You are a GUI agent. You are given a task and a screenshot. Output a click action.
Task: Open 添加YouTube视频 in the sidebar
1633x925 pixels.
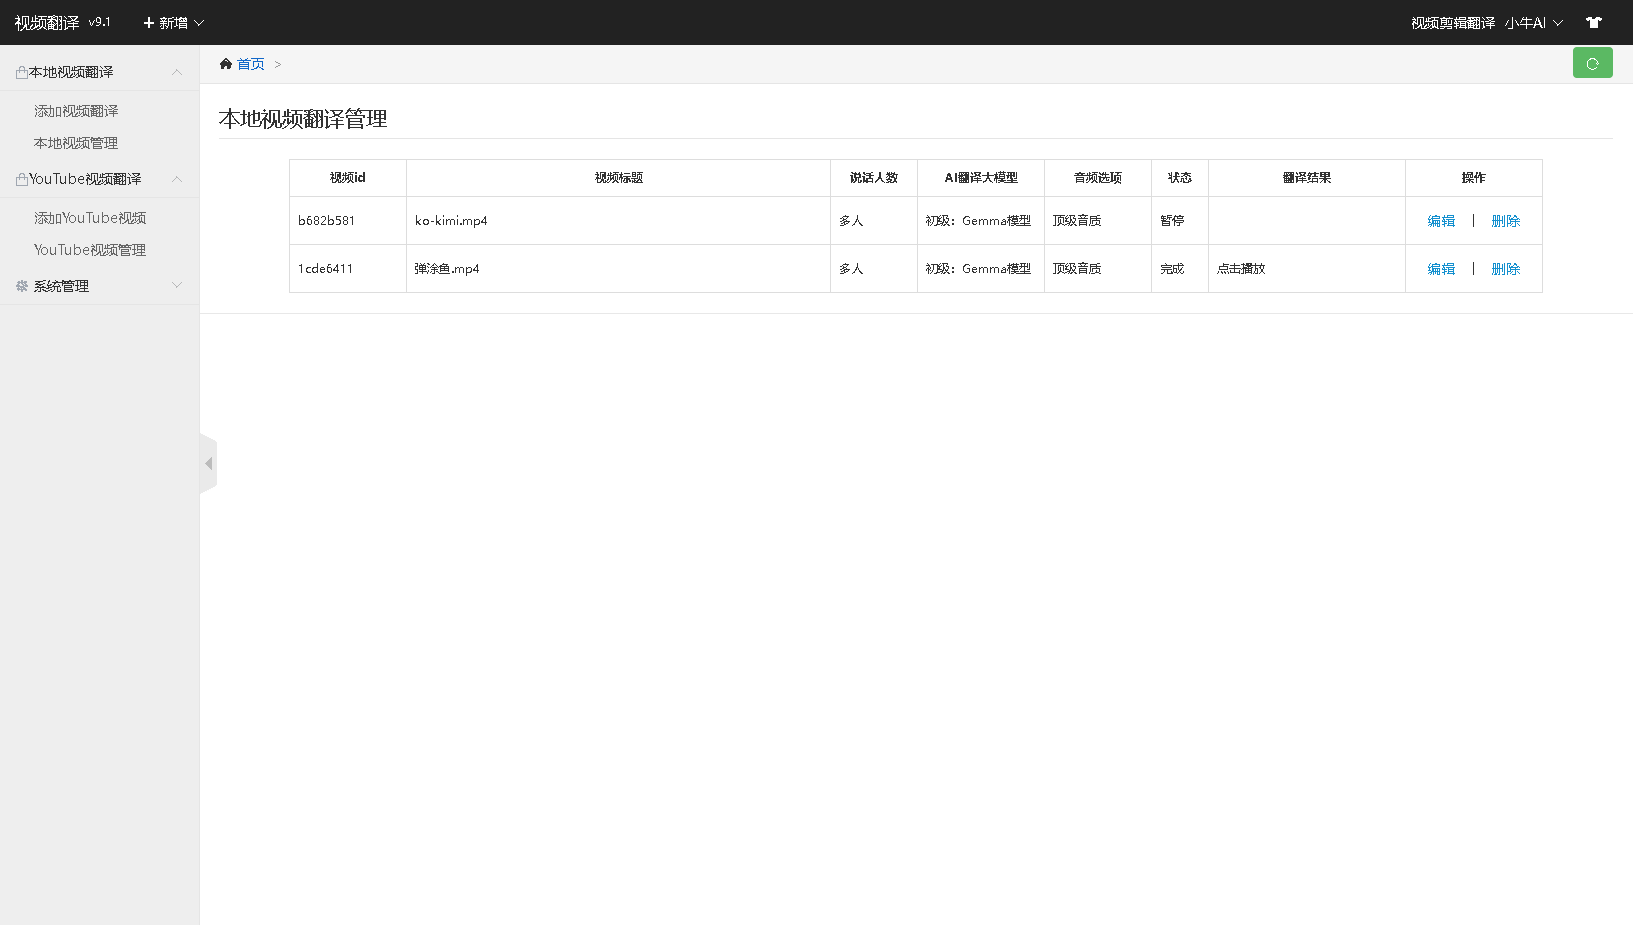(x=90, y=218)
